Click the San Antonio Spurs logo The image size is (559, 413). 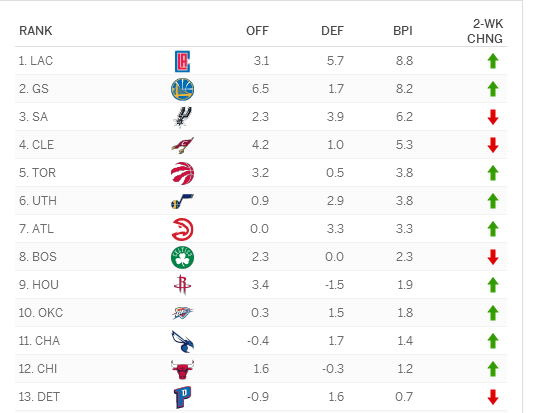tap(182, 117)
